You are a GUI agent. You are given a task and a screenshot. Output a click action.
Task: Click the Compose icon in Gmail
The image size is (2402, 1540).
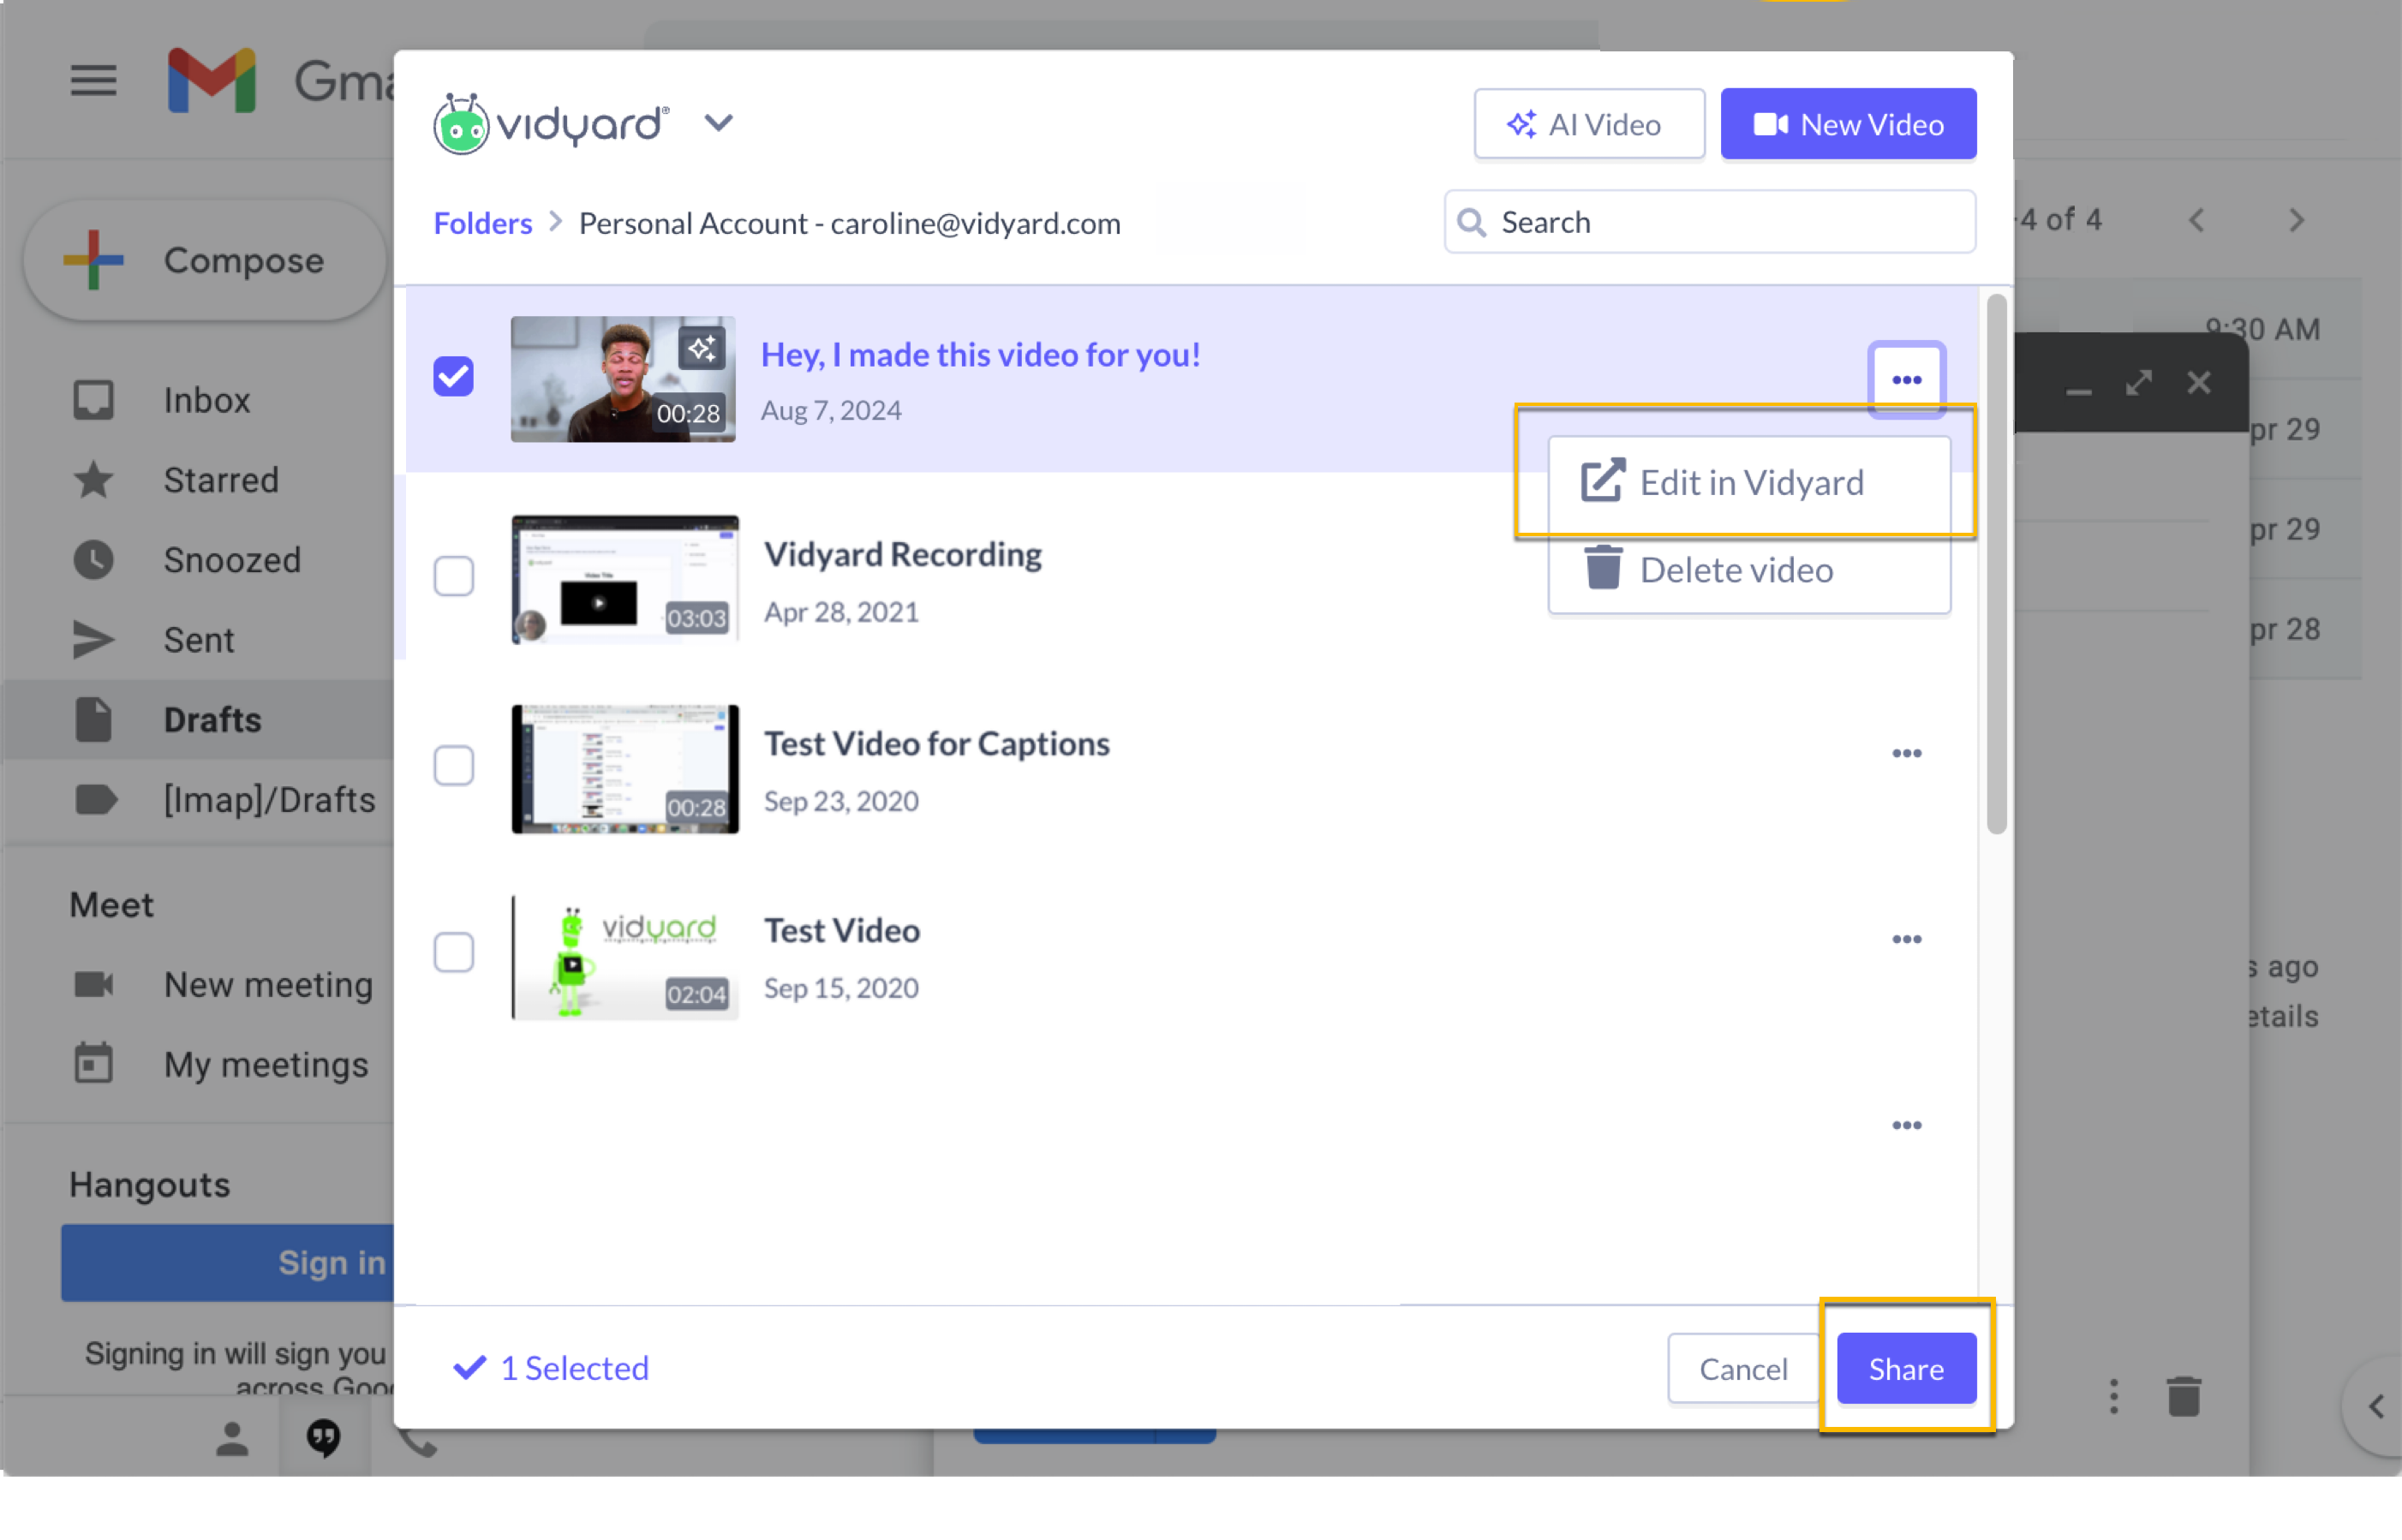point(93,260)
